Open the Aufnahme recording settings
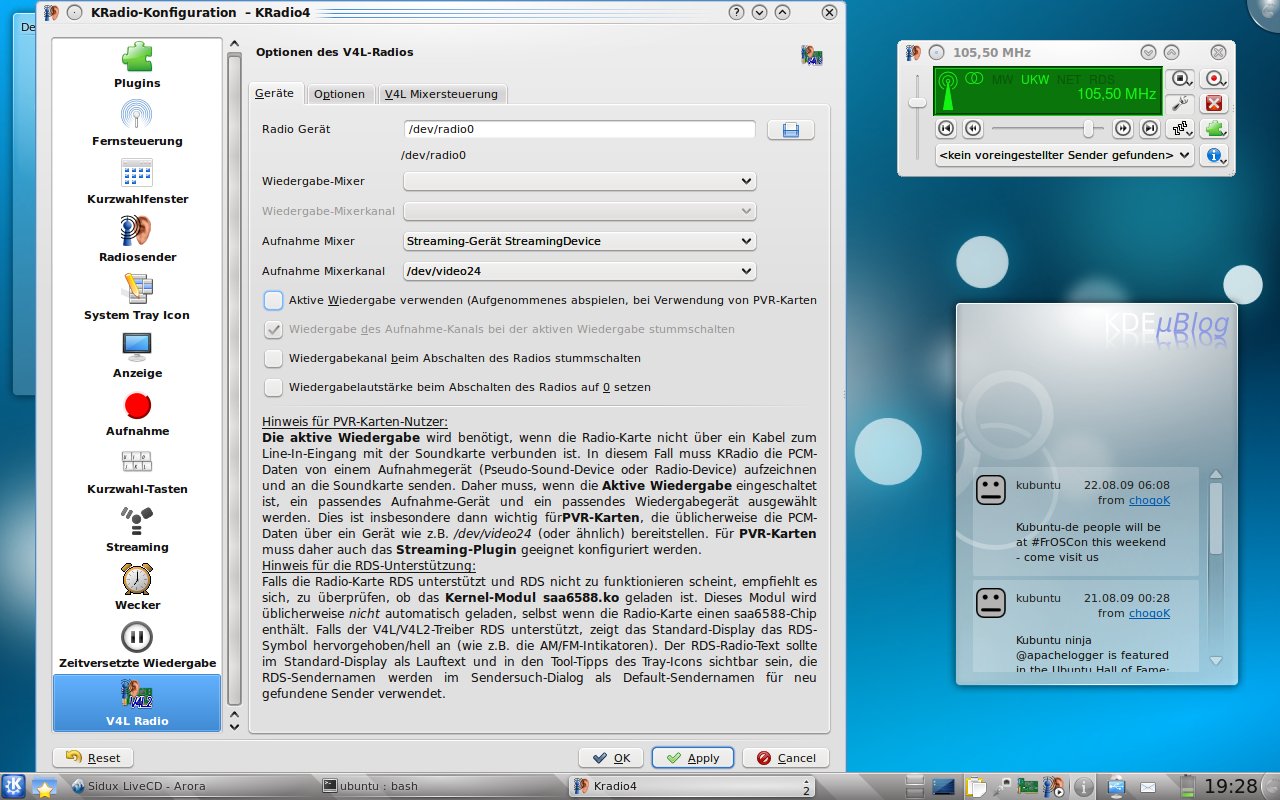 [137, 414]
